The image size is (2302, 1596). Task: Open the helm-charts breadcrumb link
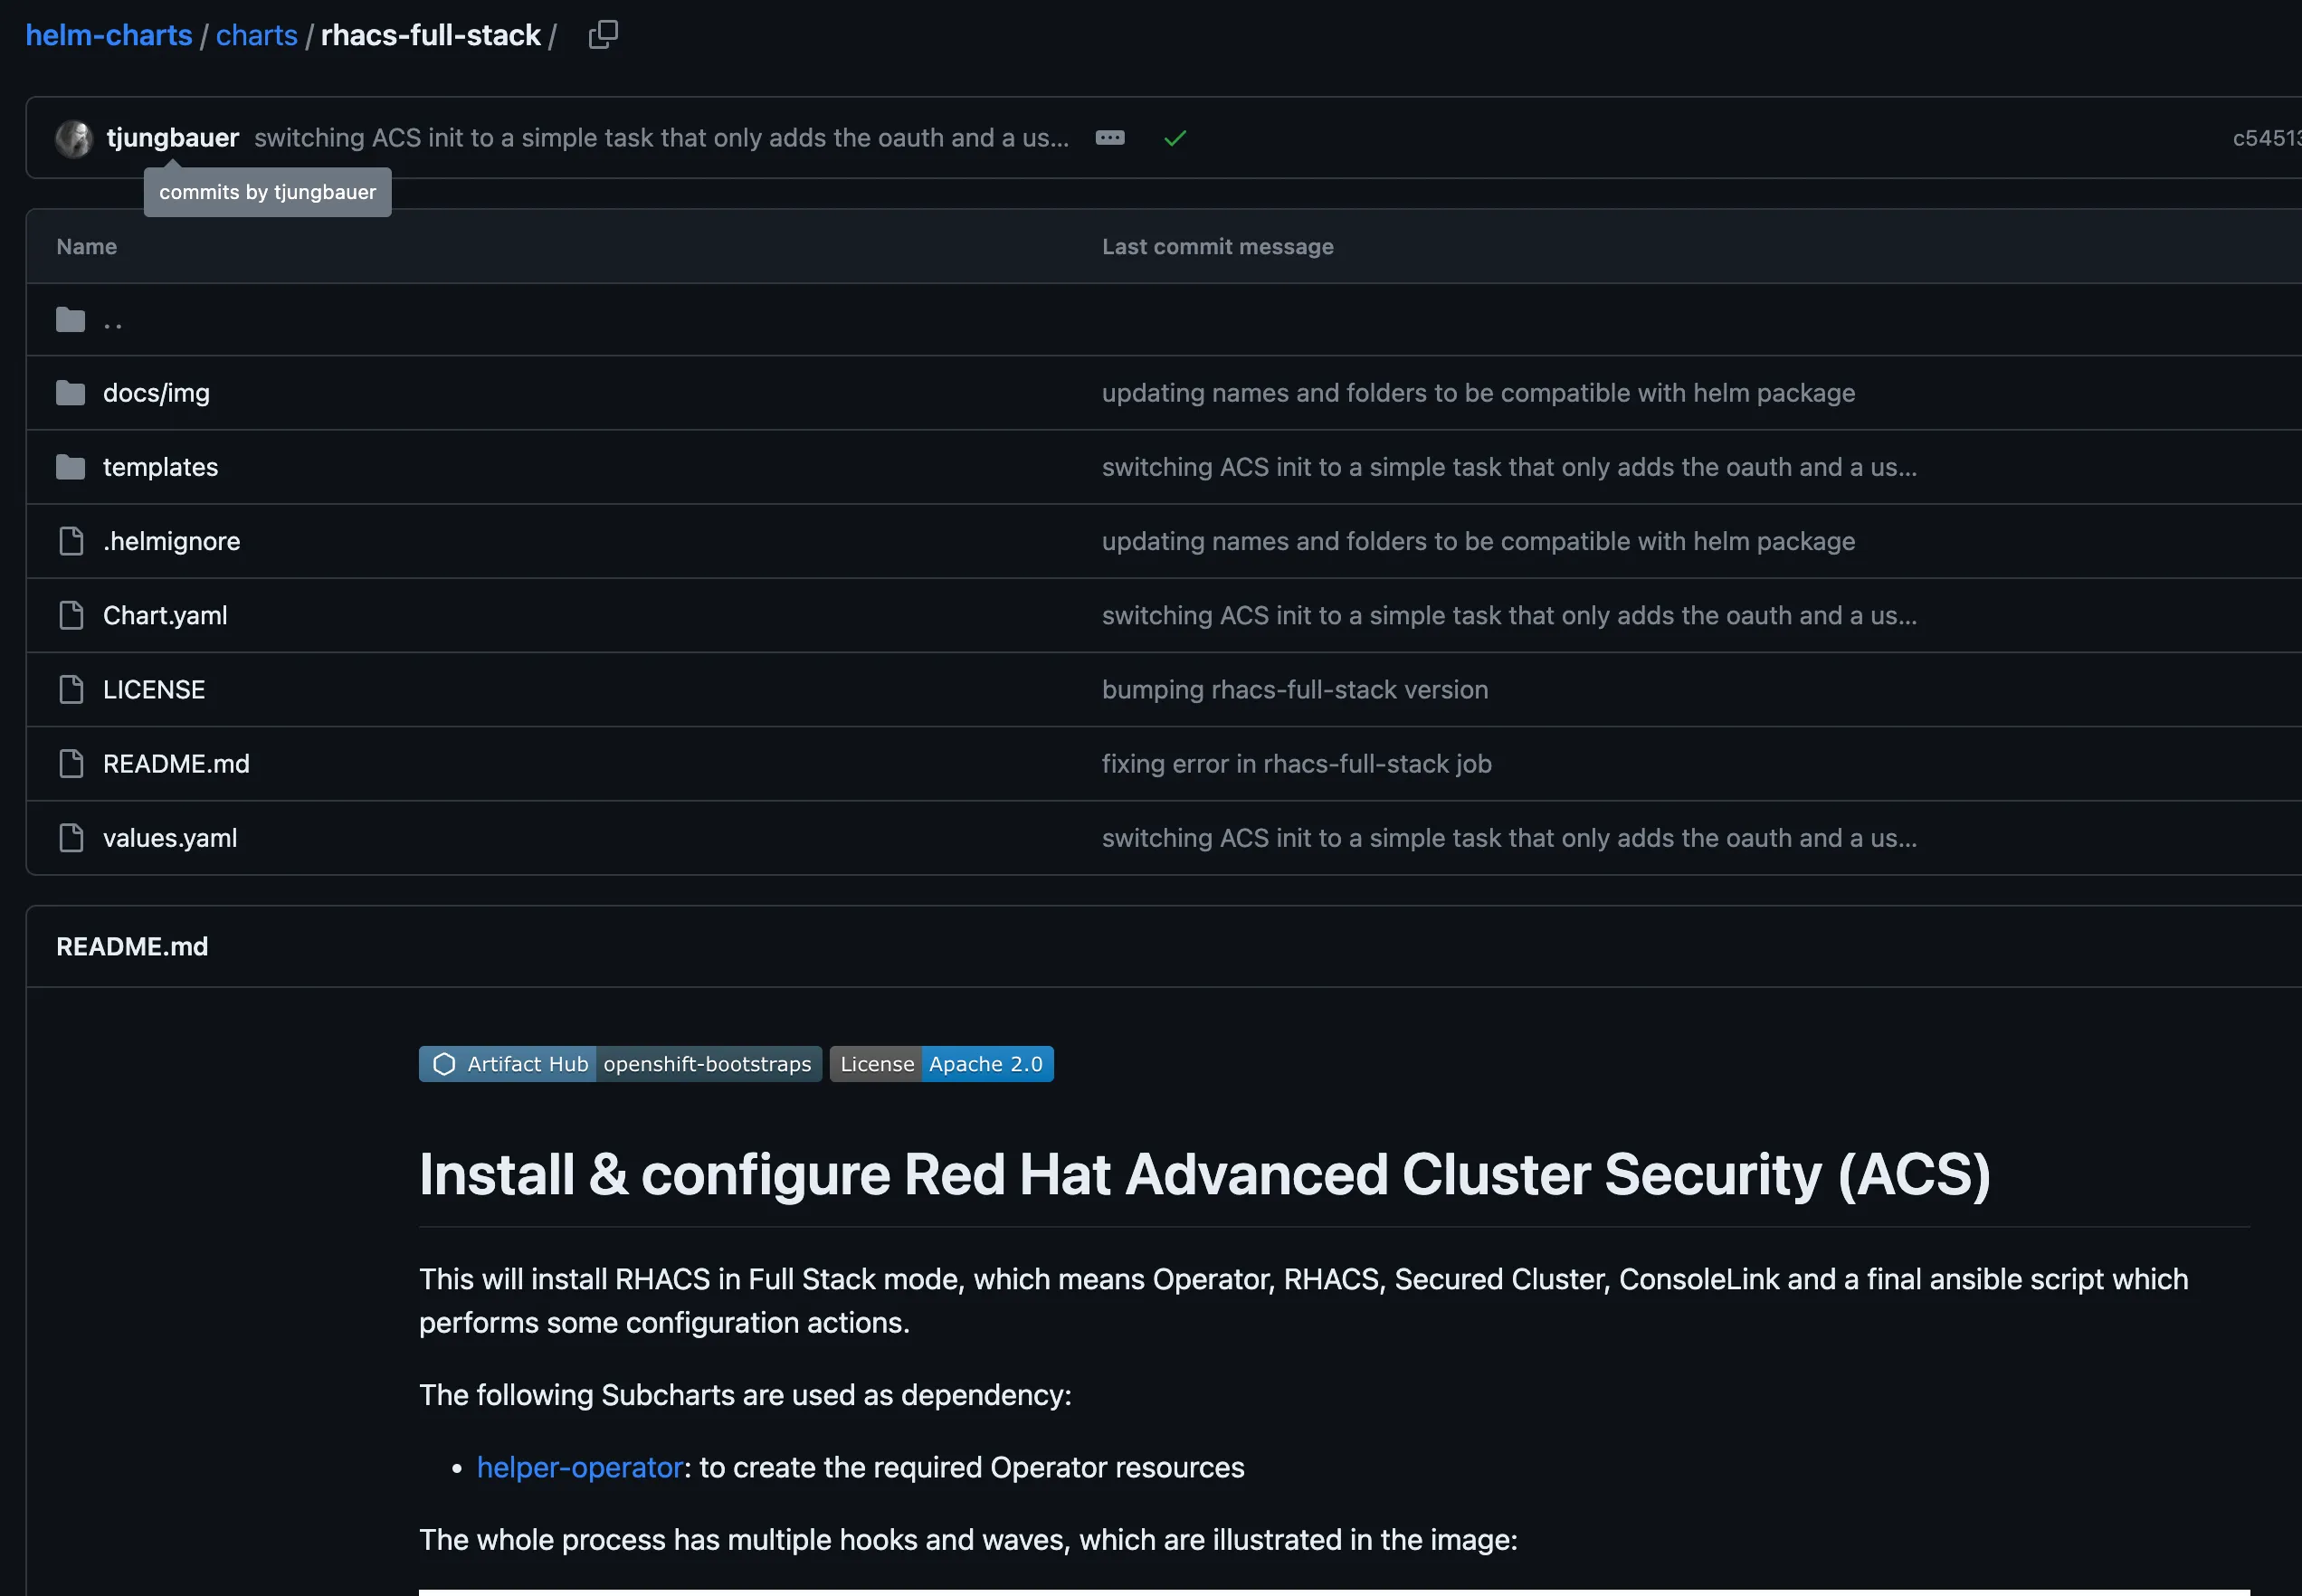(x=108, y=35)
